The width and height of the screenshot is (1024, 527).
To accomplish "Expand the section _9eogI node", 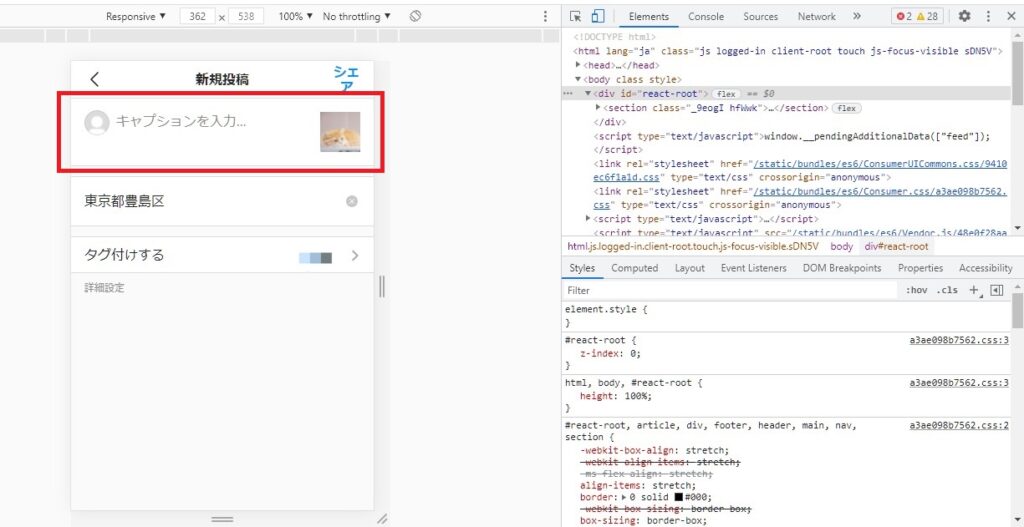I will coord(598,108).
